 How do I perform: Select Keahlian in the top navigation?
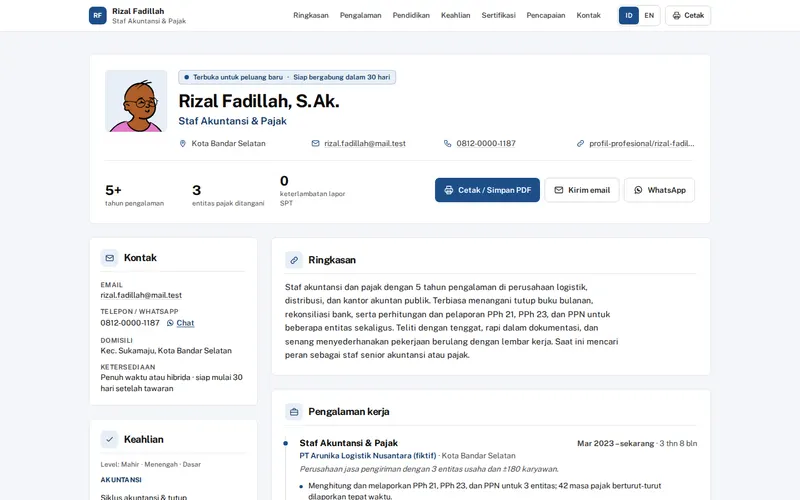[x=456, y=15]
